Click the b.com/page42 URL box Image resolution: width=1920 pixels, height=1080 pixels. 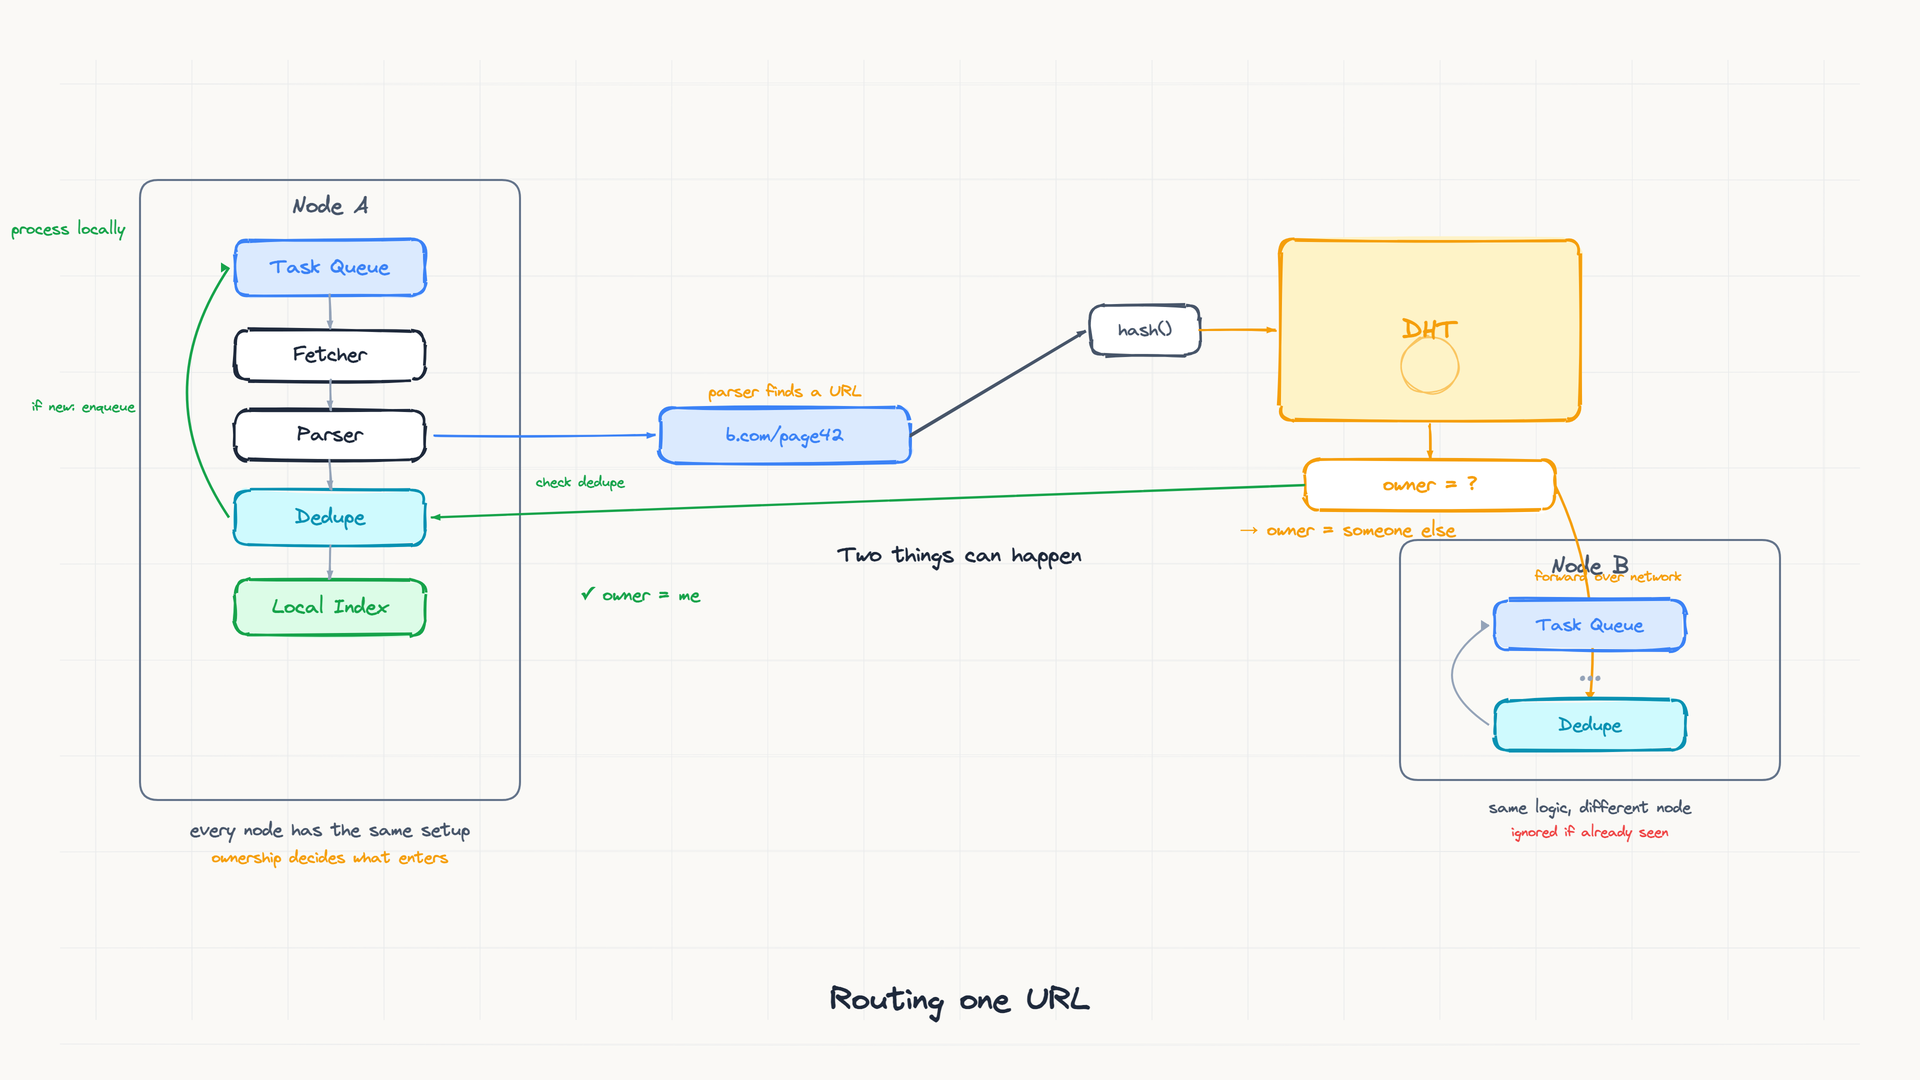click(x=785, y=435)
